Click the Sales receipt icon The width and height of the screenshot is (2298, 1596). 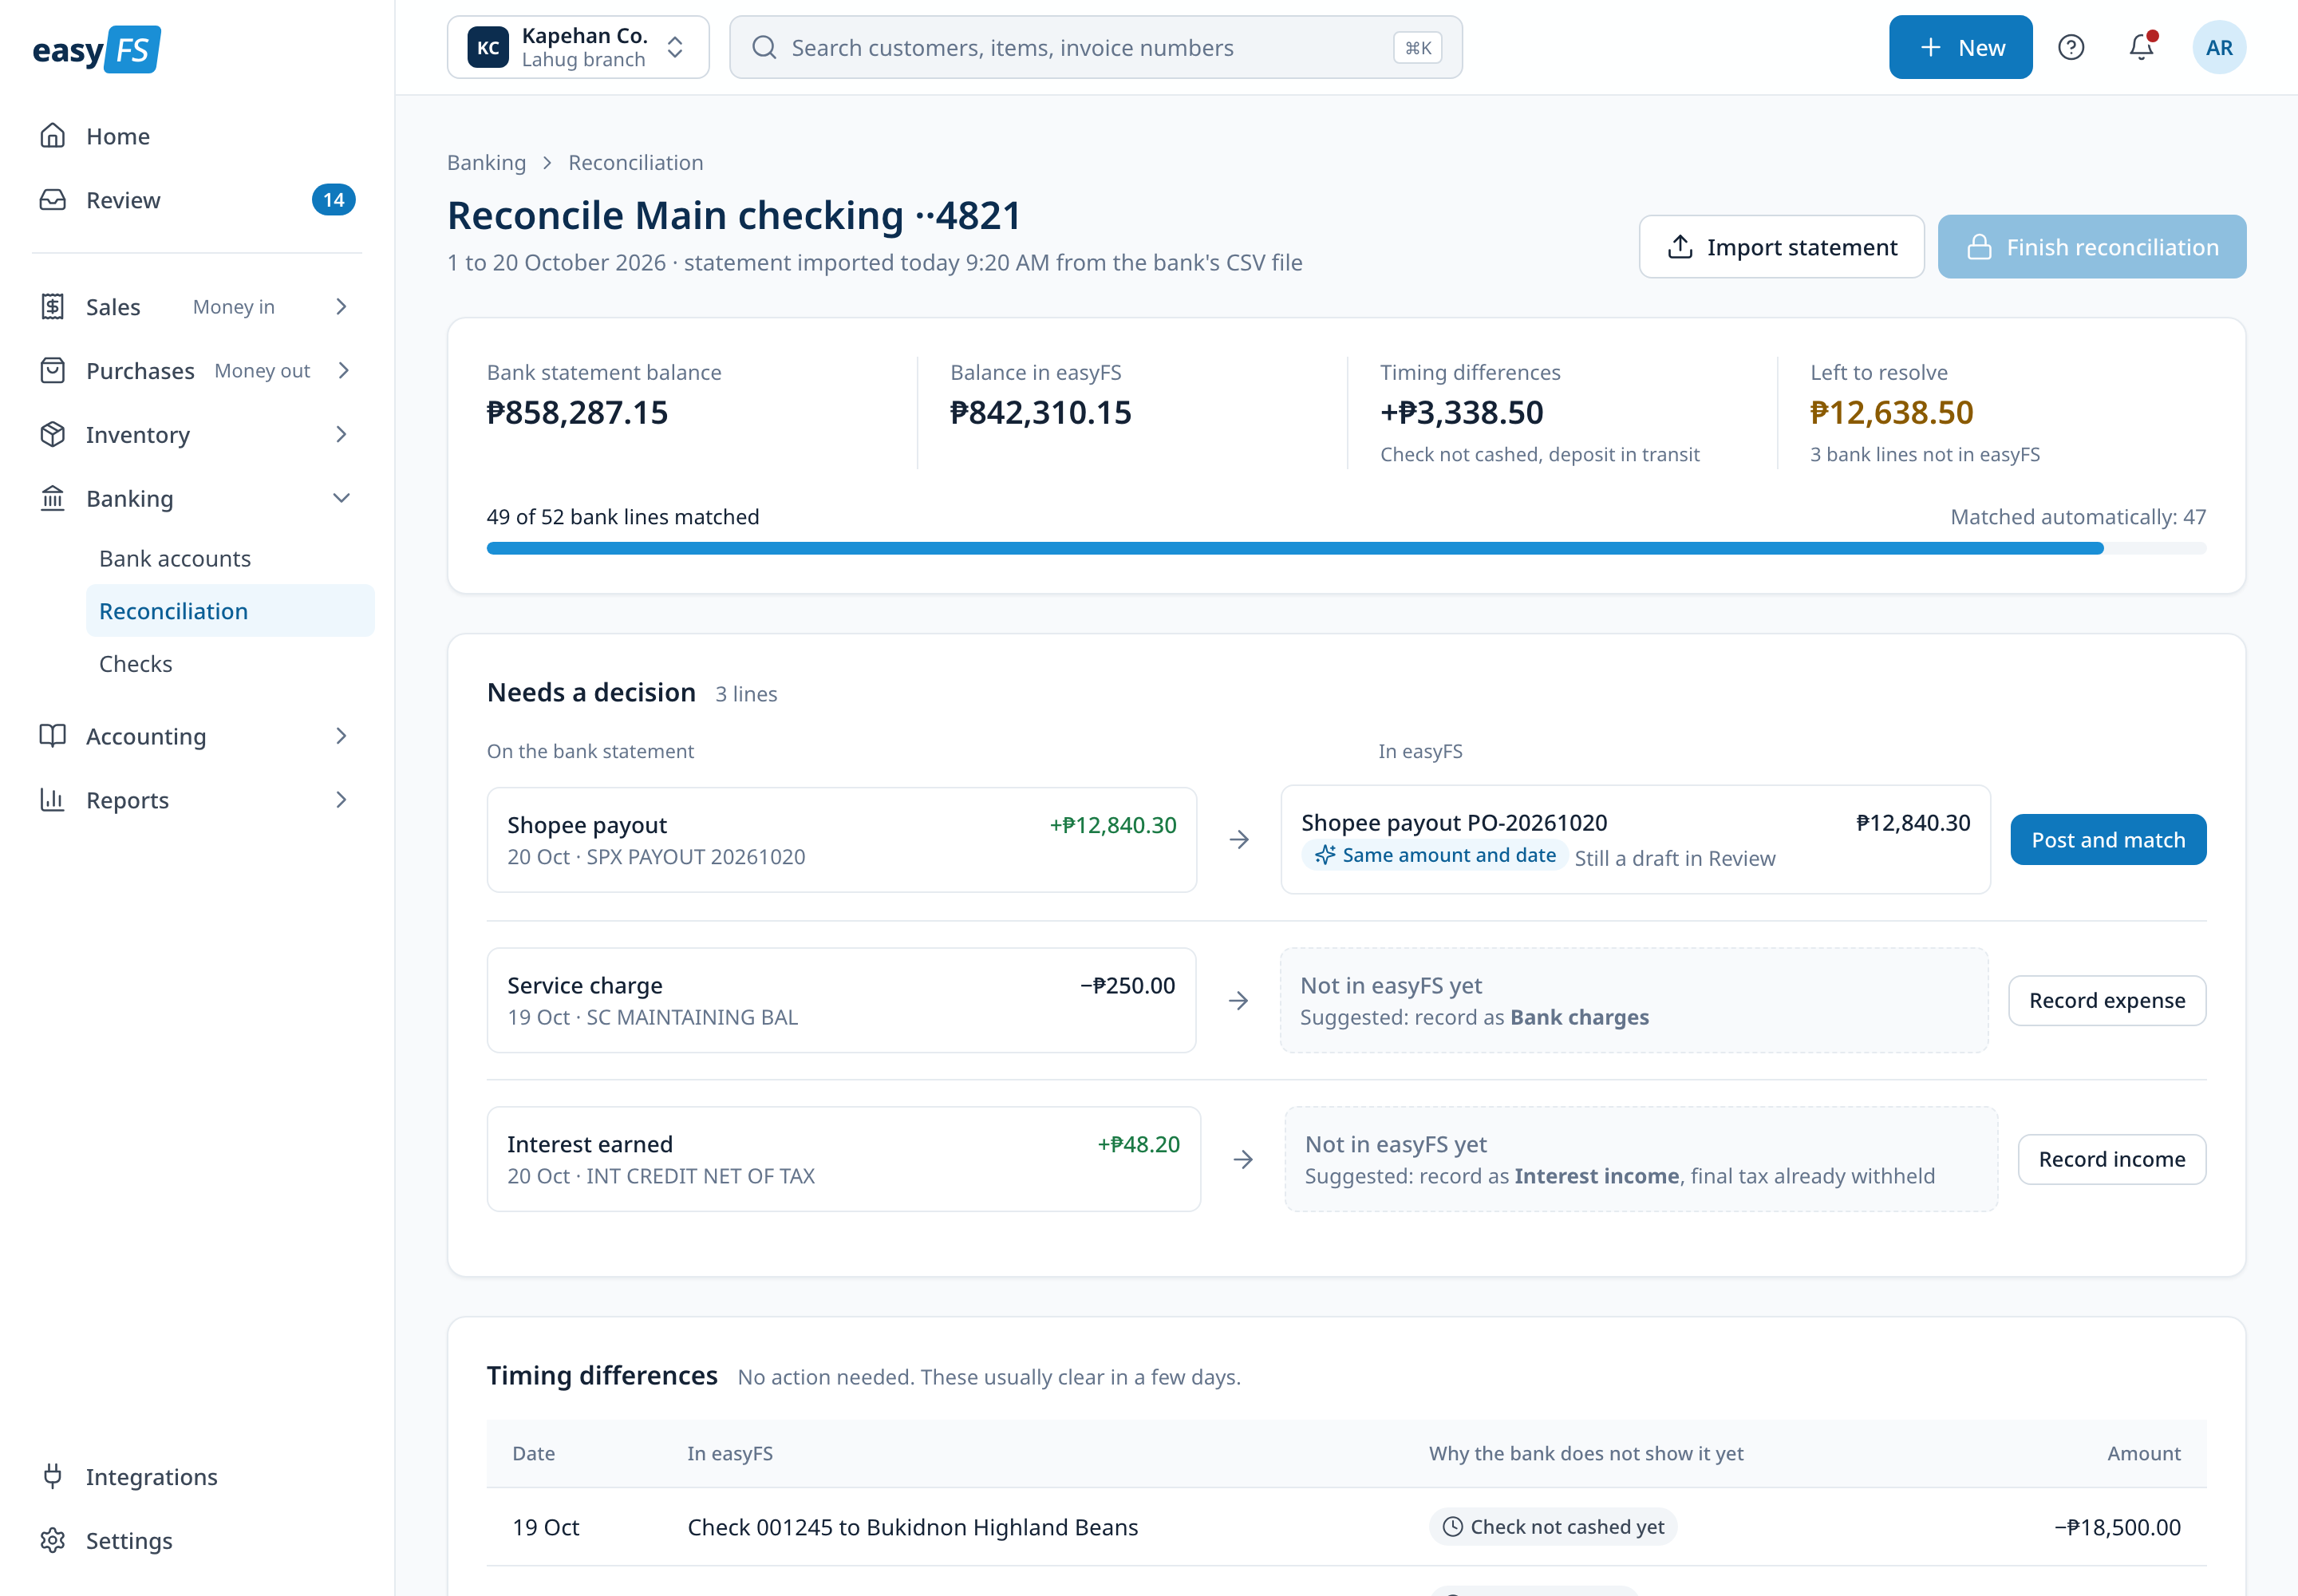53,307
